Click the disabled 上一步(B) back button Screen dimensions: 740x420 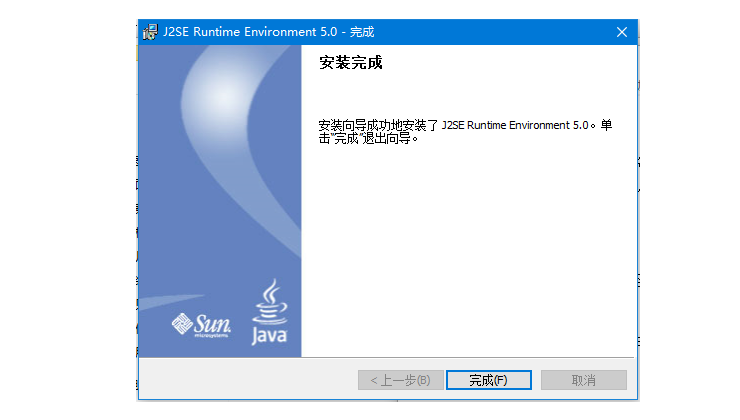pos(400,380)
